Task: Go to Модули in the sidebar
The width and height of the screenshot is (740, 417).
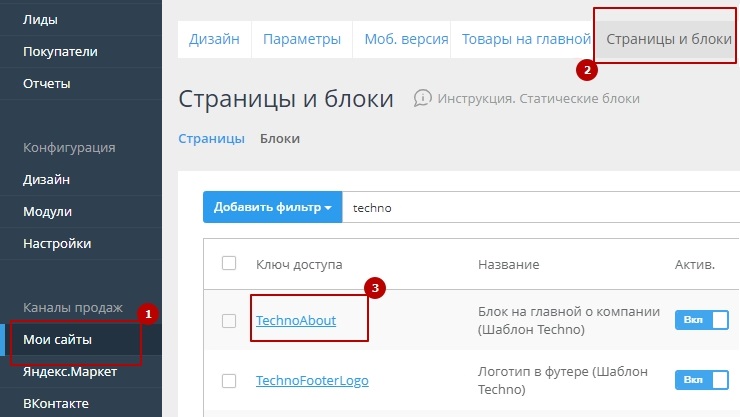Action: [x=47, y=211]
